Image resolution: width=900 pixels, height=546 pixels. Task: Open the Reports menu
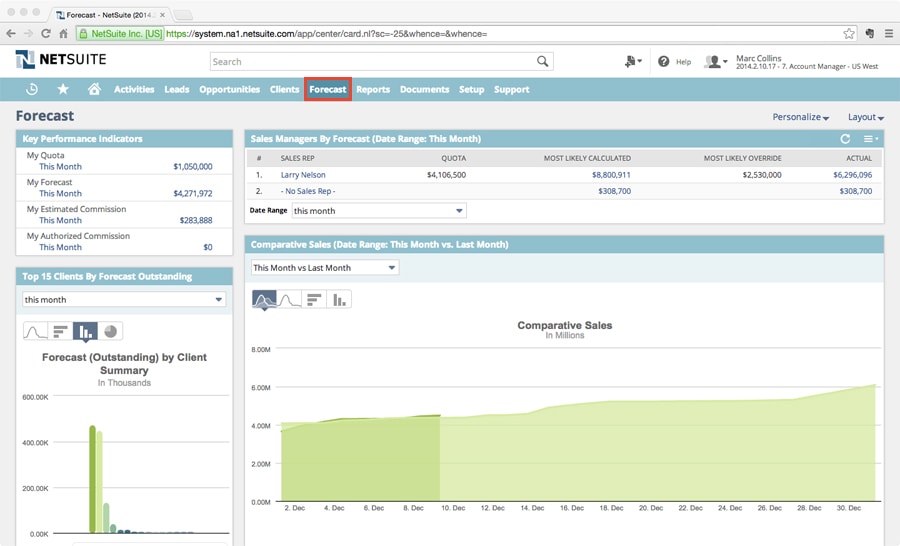coord(373,90)
